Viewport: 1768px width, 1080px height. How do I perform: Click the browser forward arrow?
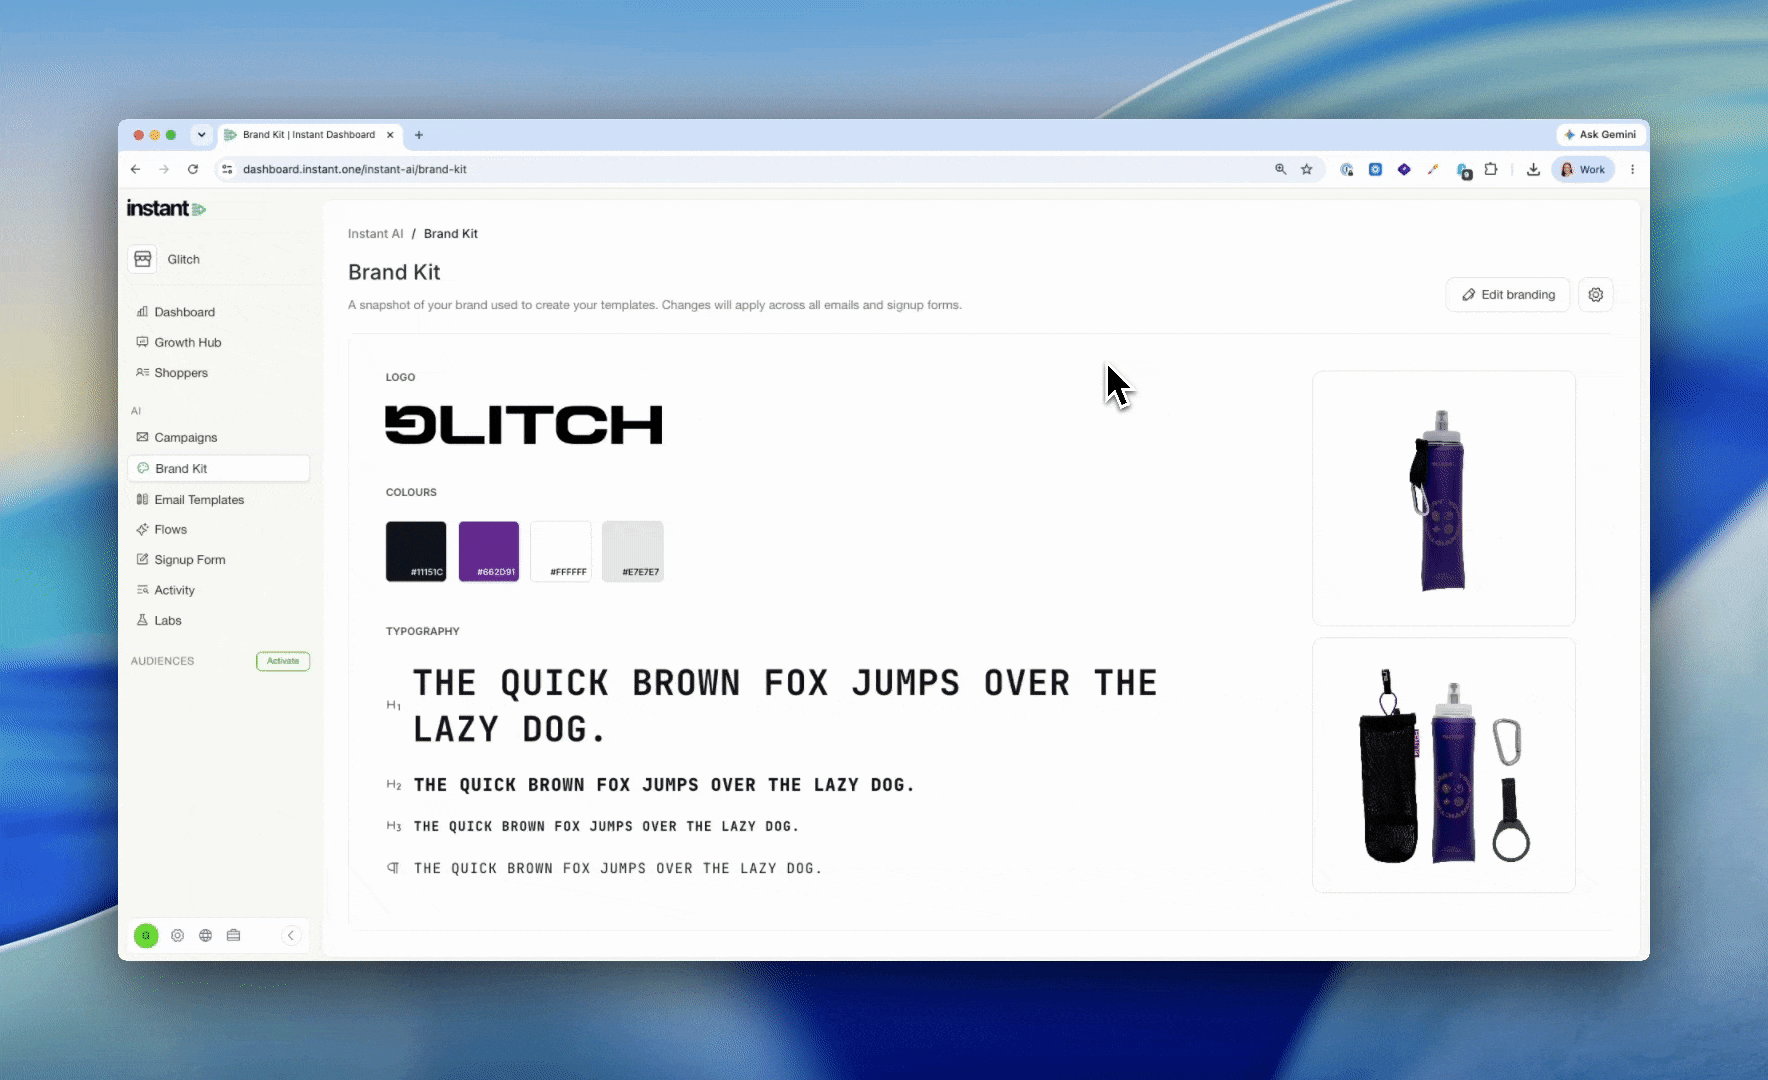(164, 169)
